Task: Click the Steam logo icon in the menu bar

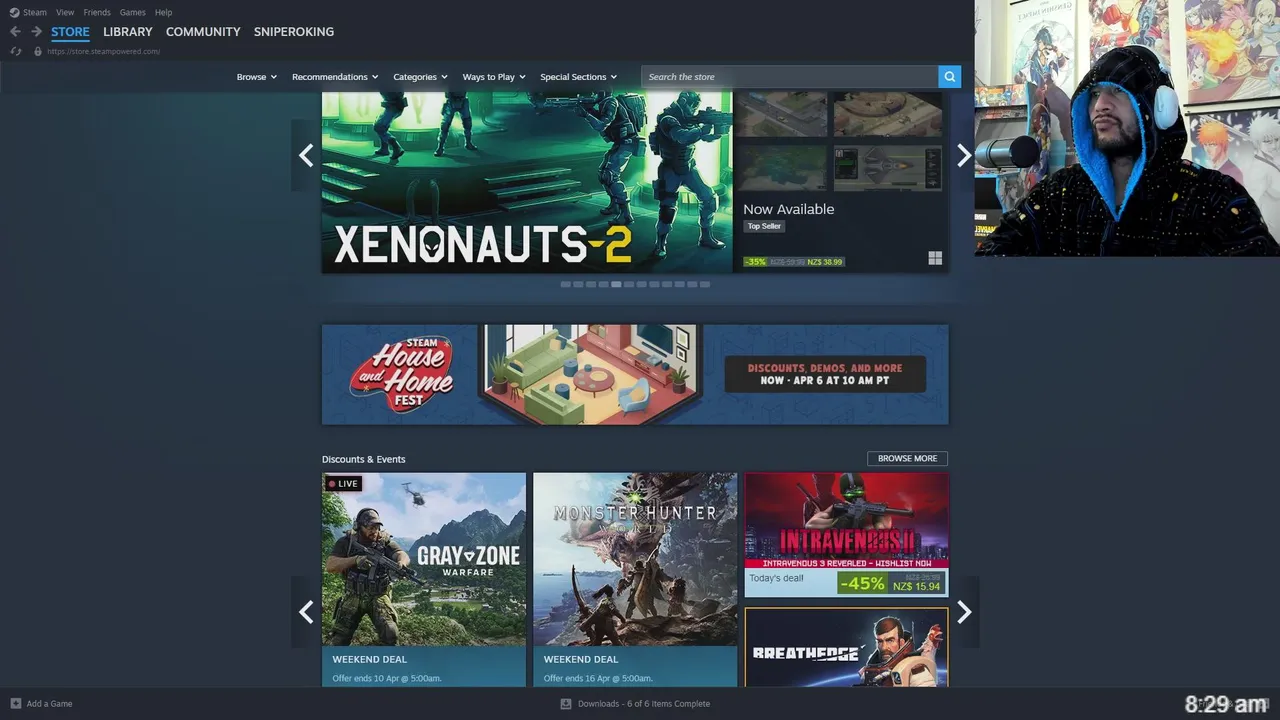Action: click(14, 12)
